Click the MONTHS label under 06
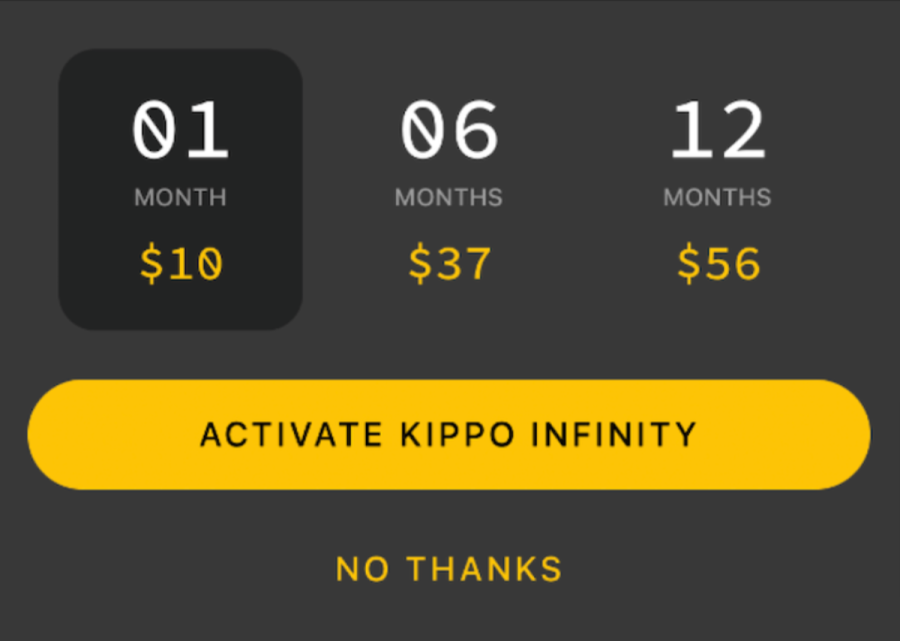Viewport: 900px width, 641px height. pos(449,197)
